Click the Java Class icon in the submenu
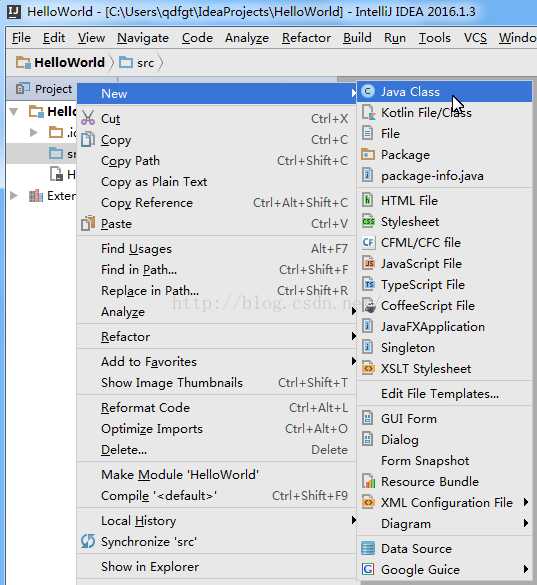 [x=368, y=91]
